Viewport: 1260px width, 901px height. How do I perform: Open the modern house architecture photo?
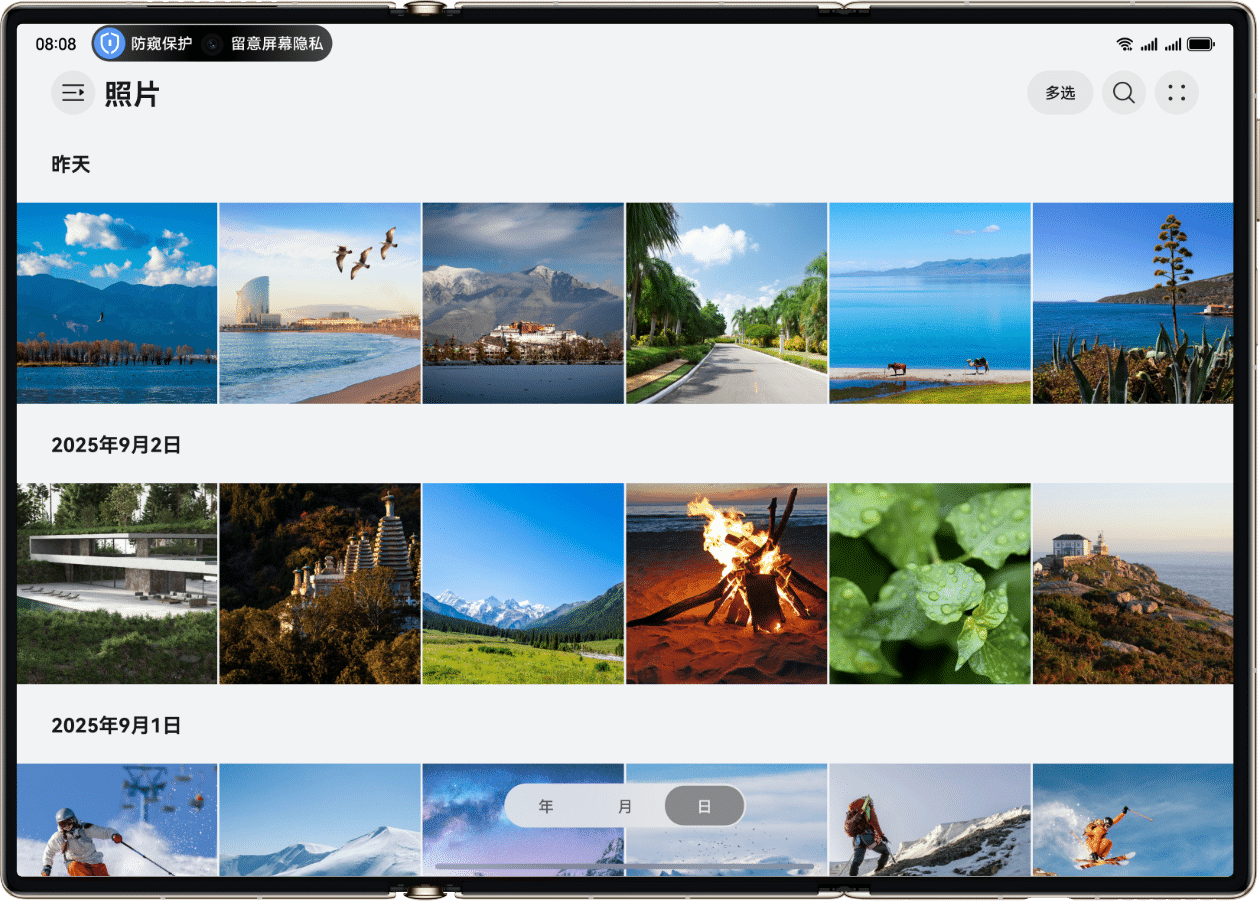(x=116, y=583)
